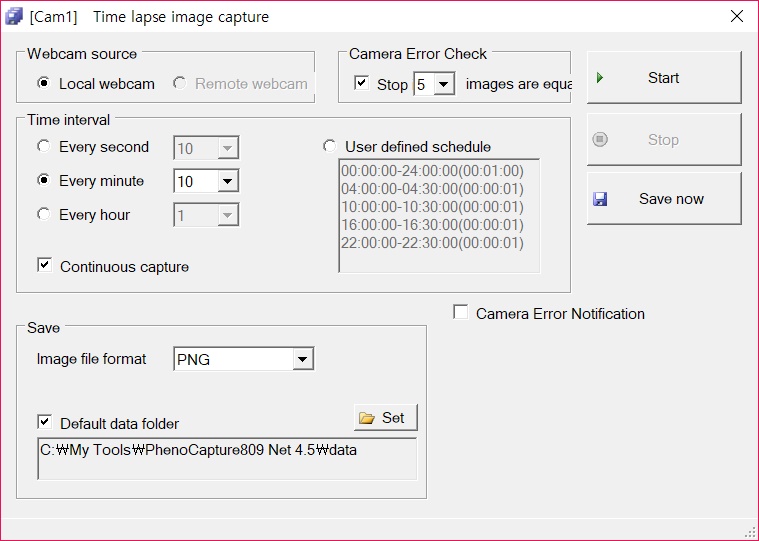
Task: Click the Cam1 window title icon
Action: [x=14, y=17]
